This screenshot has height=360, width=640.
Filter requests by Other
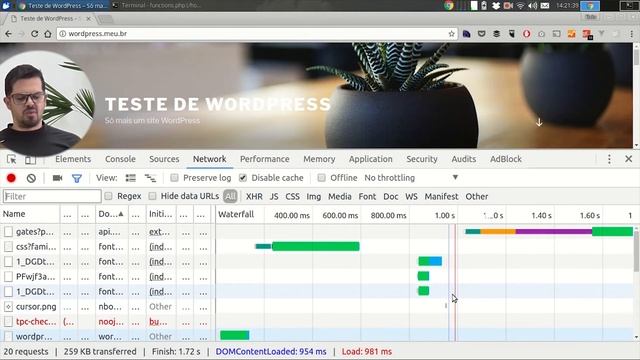point(477,196)
